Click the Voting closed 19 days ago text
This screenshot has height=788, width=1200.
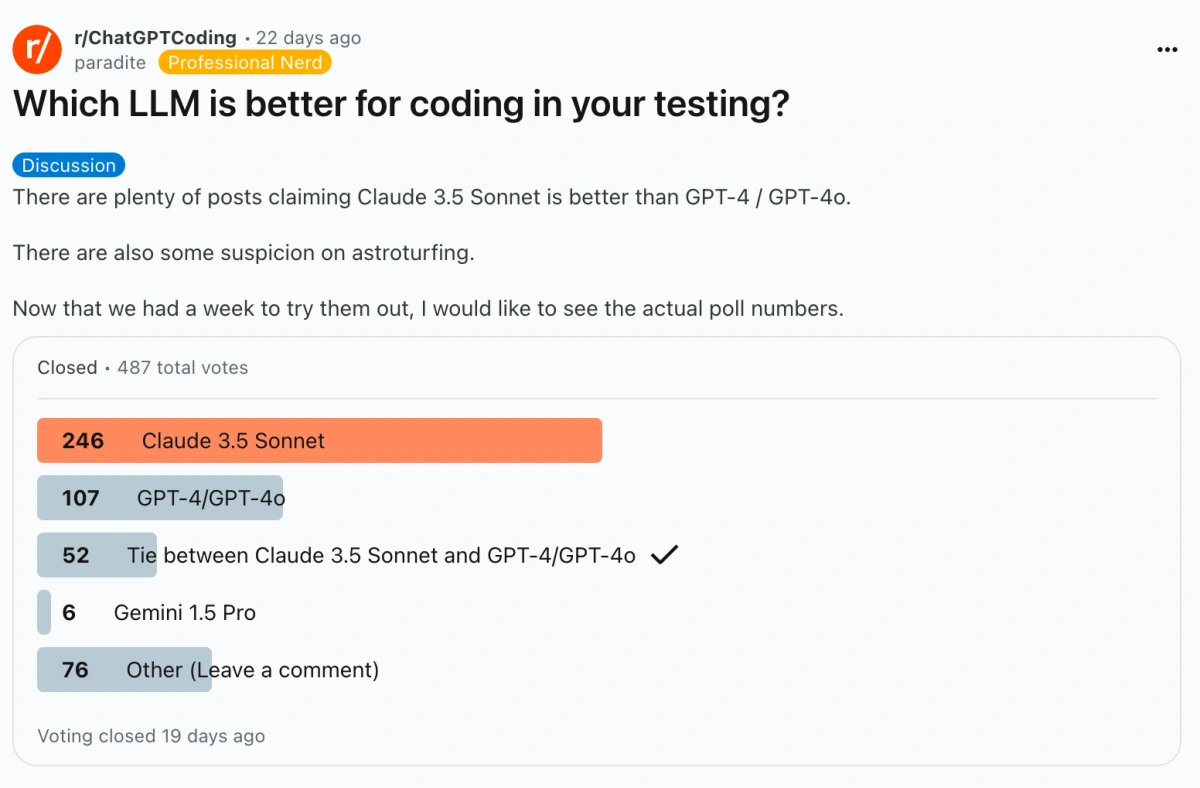pyautogui.click(x=151, y=736)
